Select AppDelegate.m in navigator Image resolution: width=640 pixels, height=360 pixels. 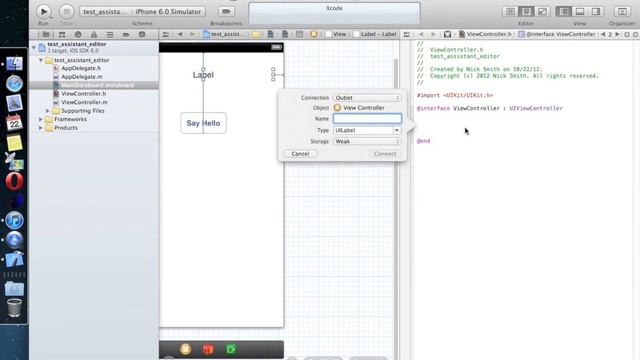tap(82, 77)
